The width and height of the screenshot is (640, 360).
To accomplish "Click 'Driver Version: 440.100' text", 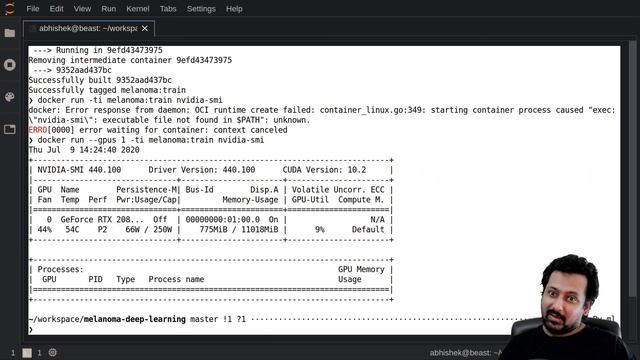I will [202, 170].
